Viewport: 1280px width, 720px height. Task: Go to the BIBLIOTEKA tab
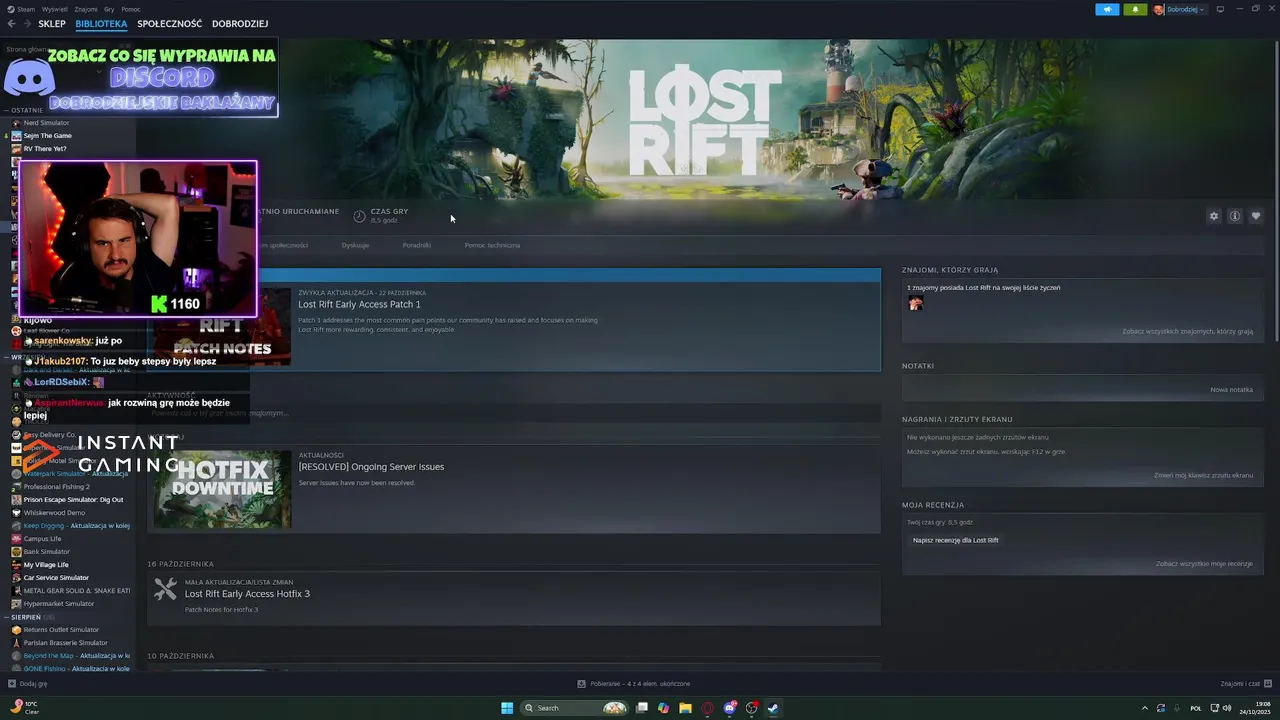[x=101, y=24]
